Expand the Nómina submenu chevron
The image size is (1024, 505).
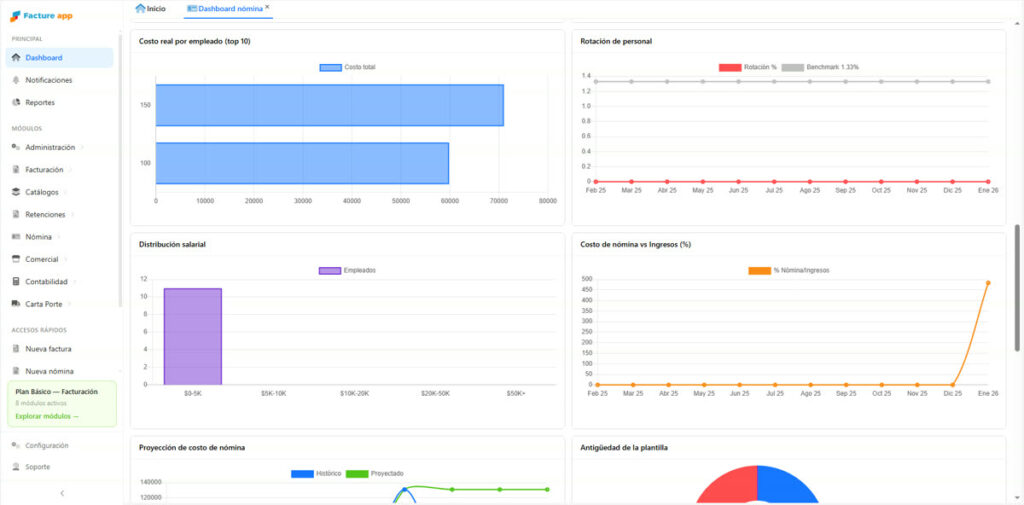tap(58, 236)
